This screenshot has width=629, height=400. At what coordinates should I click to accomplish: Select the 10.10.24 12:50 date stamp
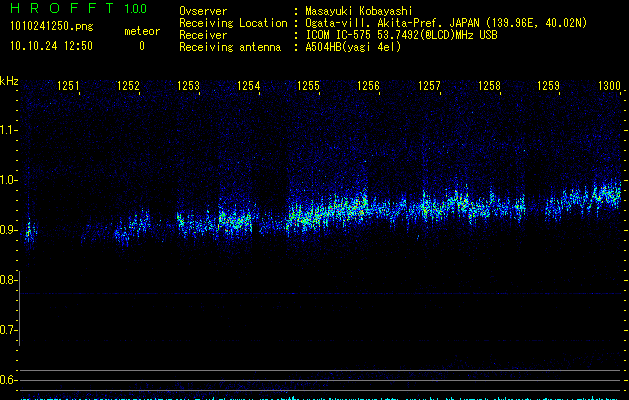tap(50, 46)
